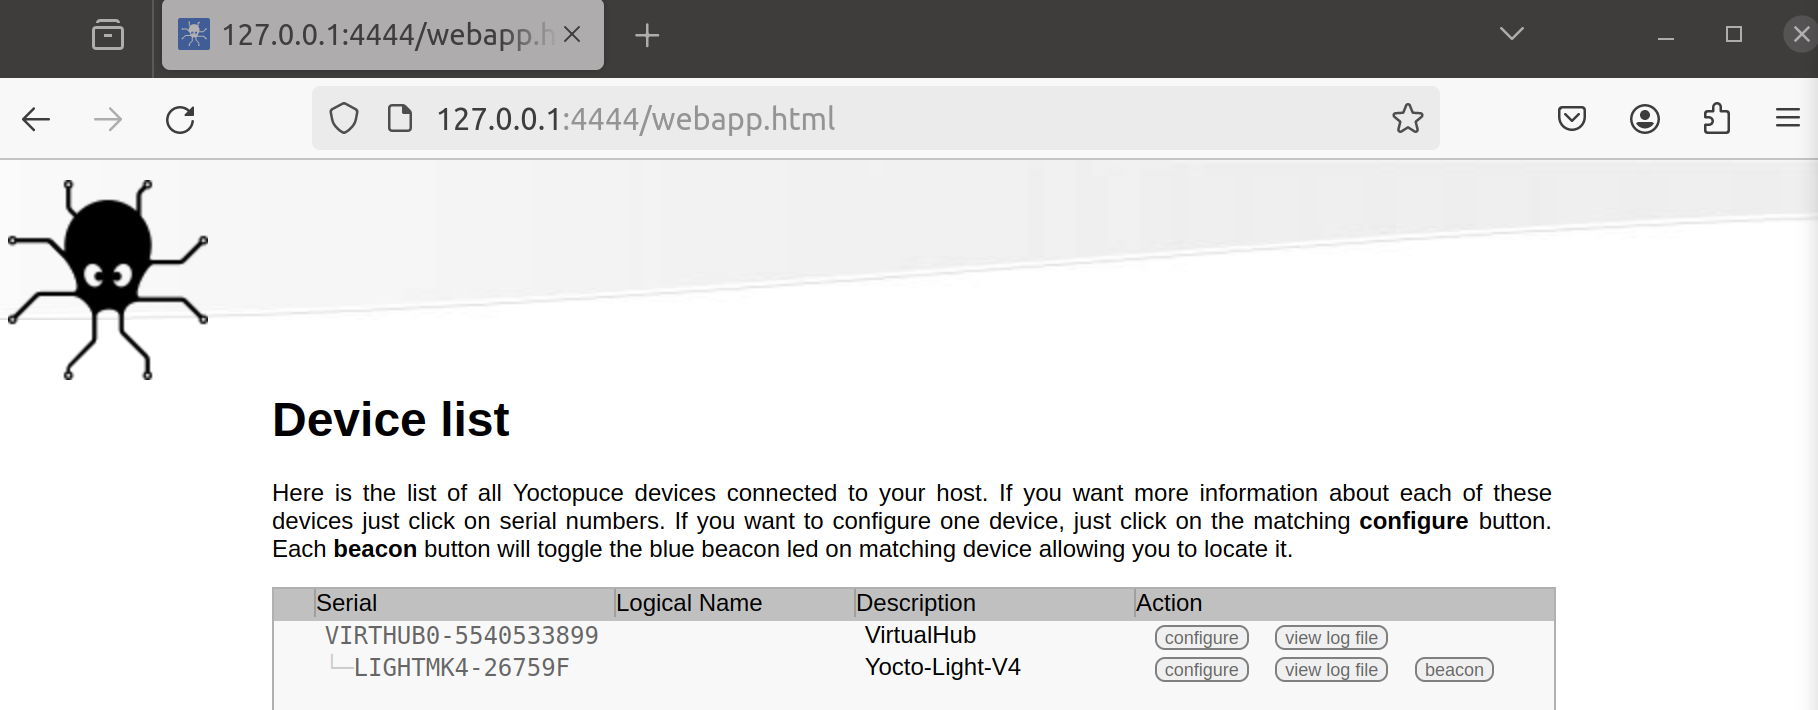The height and width of the screenshot is (710, 1818).
Task: Click configure for Yocto-Light-V4
Action: pos(1200,669)
